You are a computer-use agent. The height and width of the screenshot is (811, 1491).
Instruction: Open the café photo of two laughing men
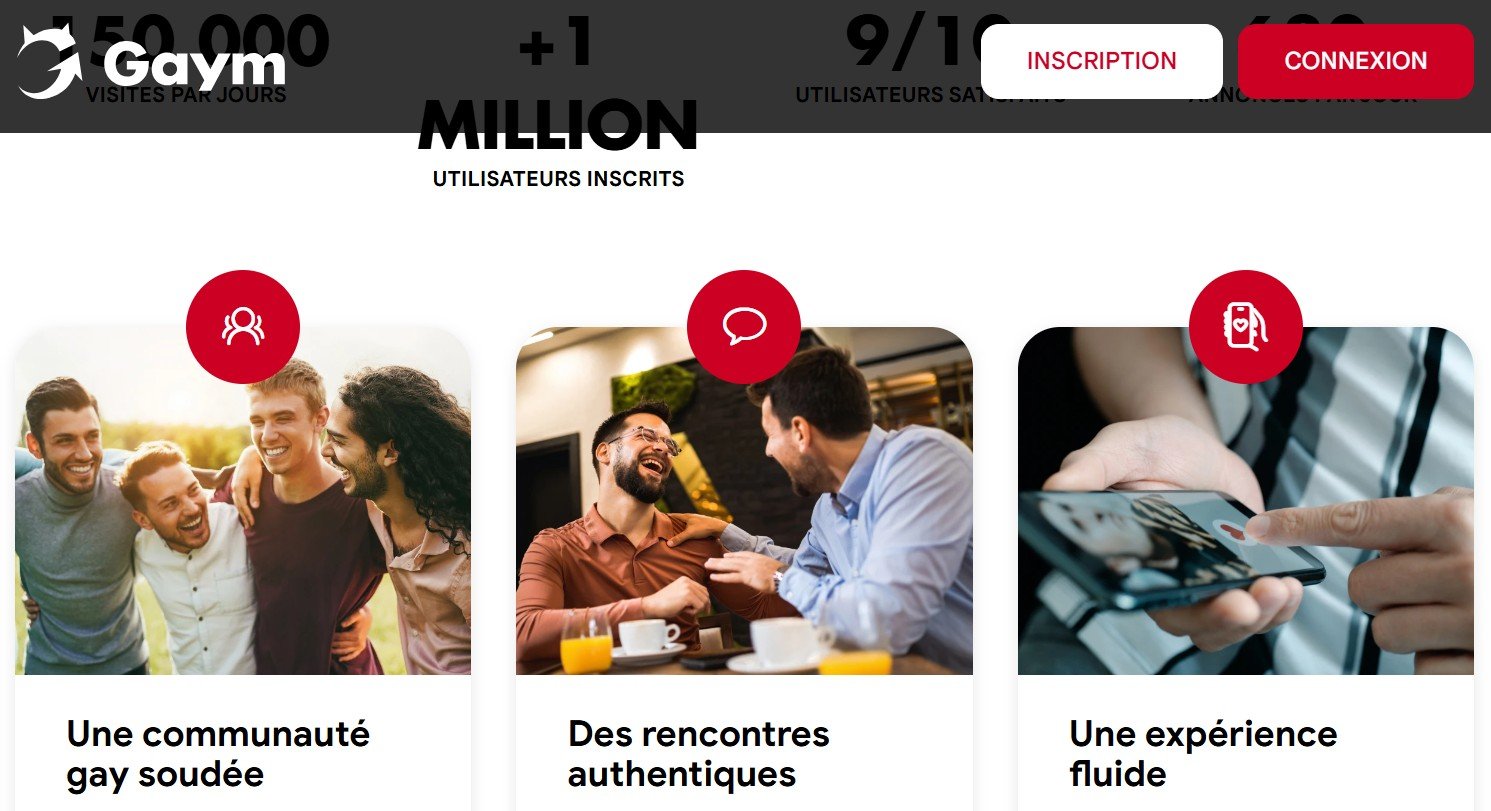[x=744, y=501]
